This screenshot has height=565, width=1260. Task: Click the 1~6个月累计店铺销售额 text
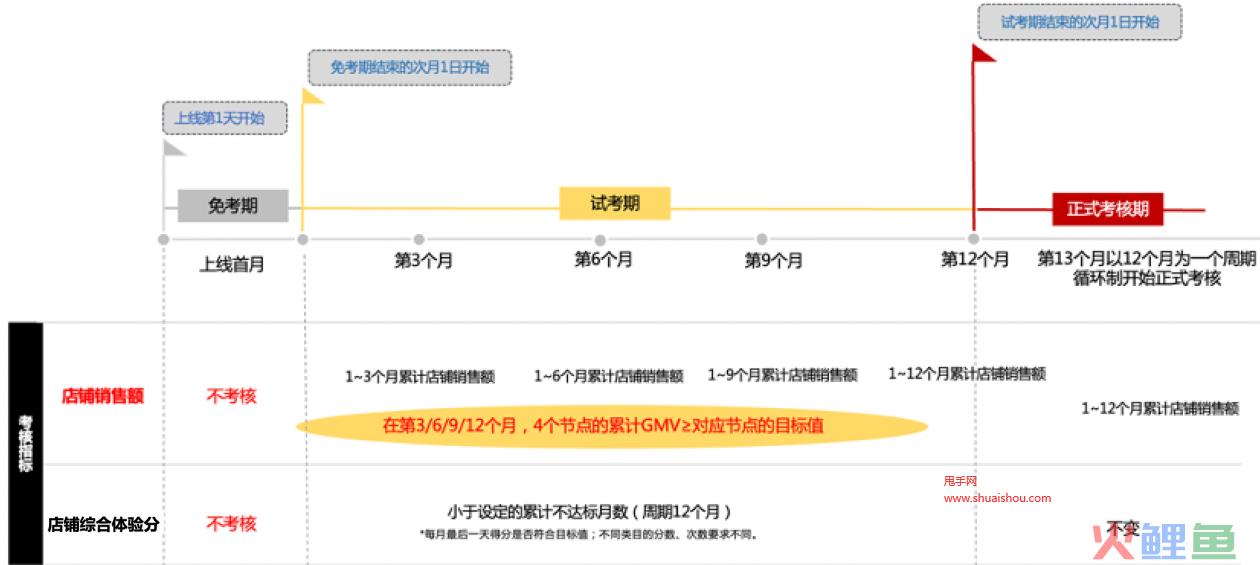point(608,376)
